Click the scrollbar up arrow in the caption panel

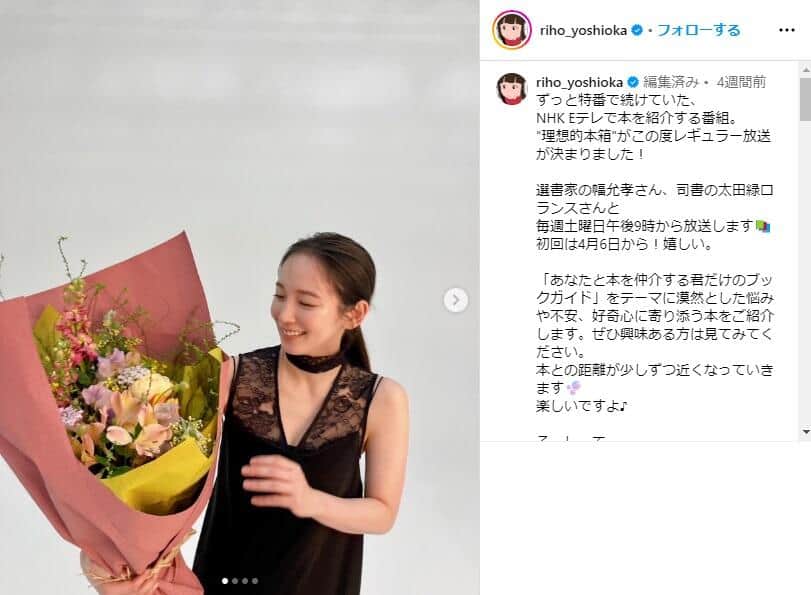(805, 69)
